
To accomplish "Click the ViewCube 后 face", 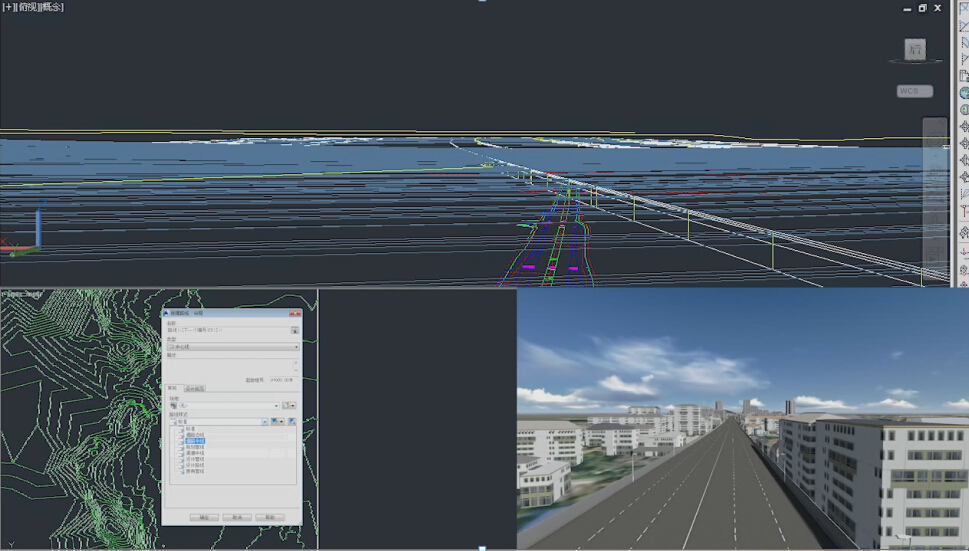I will (x=914, y=50).
